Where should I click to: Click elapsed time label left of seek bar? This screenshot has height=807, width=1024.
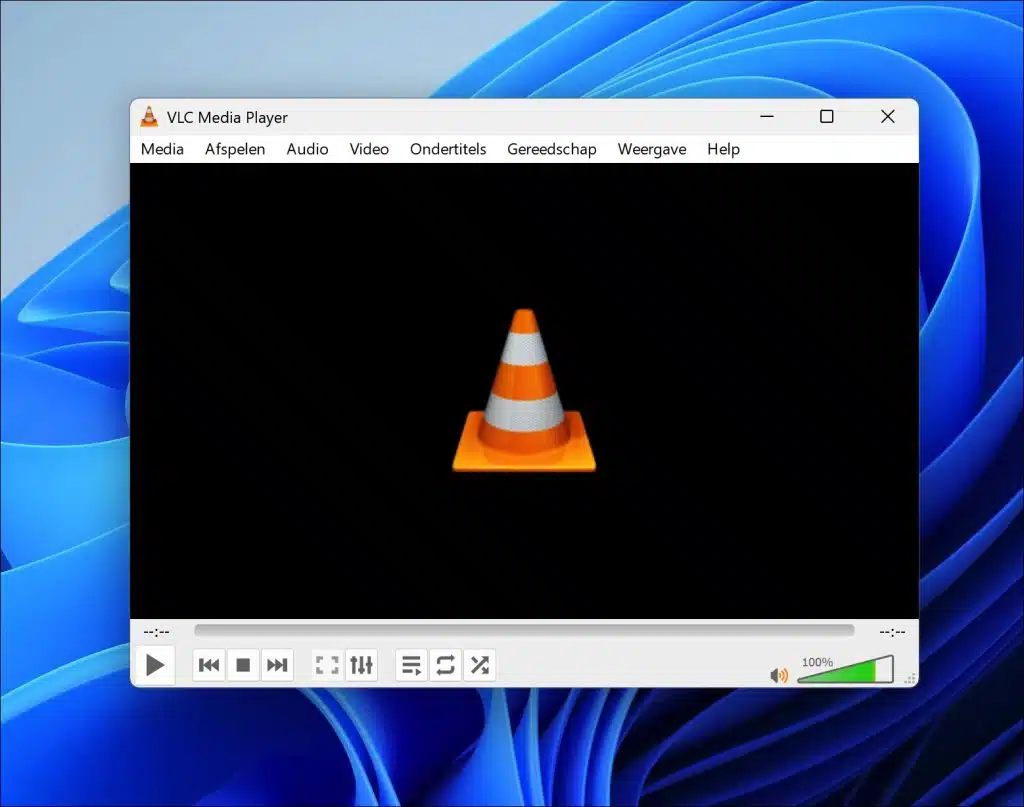pyautogui.click(x=156, y=631)
